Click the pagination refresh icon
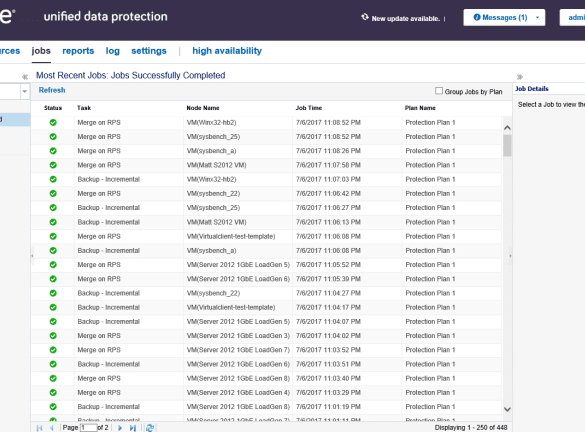The image size is (585, 432). coord(150,428)
